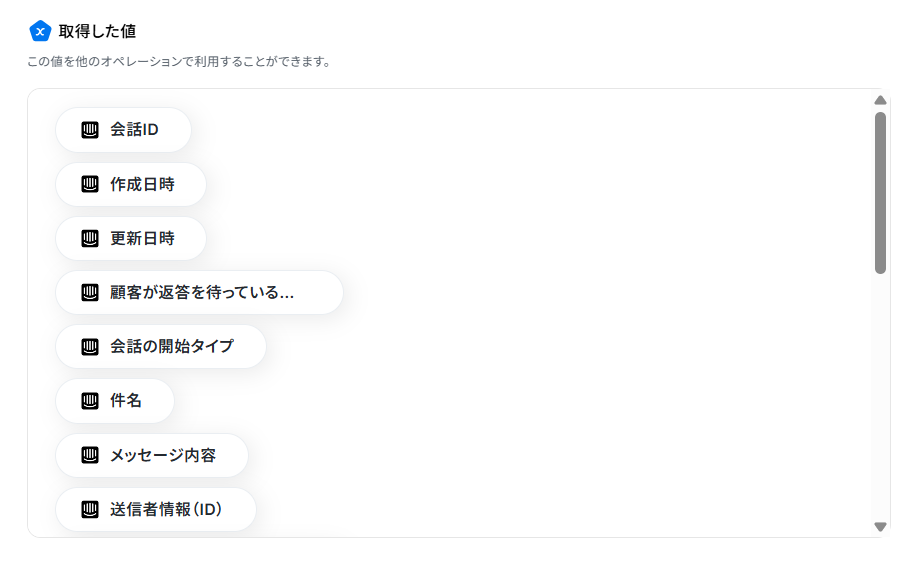
Task: Click the Intercom icon beside 会話の開始タイプ
Action: 90,347
